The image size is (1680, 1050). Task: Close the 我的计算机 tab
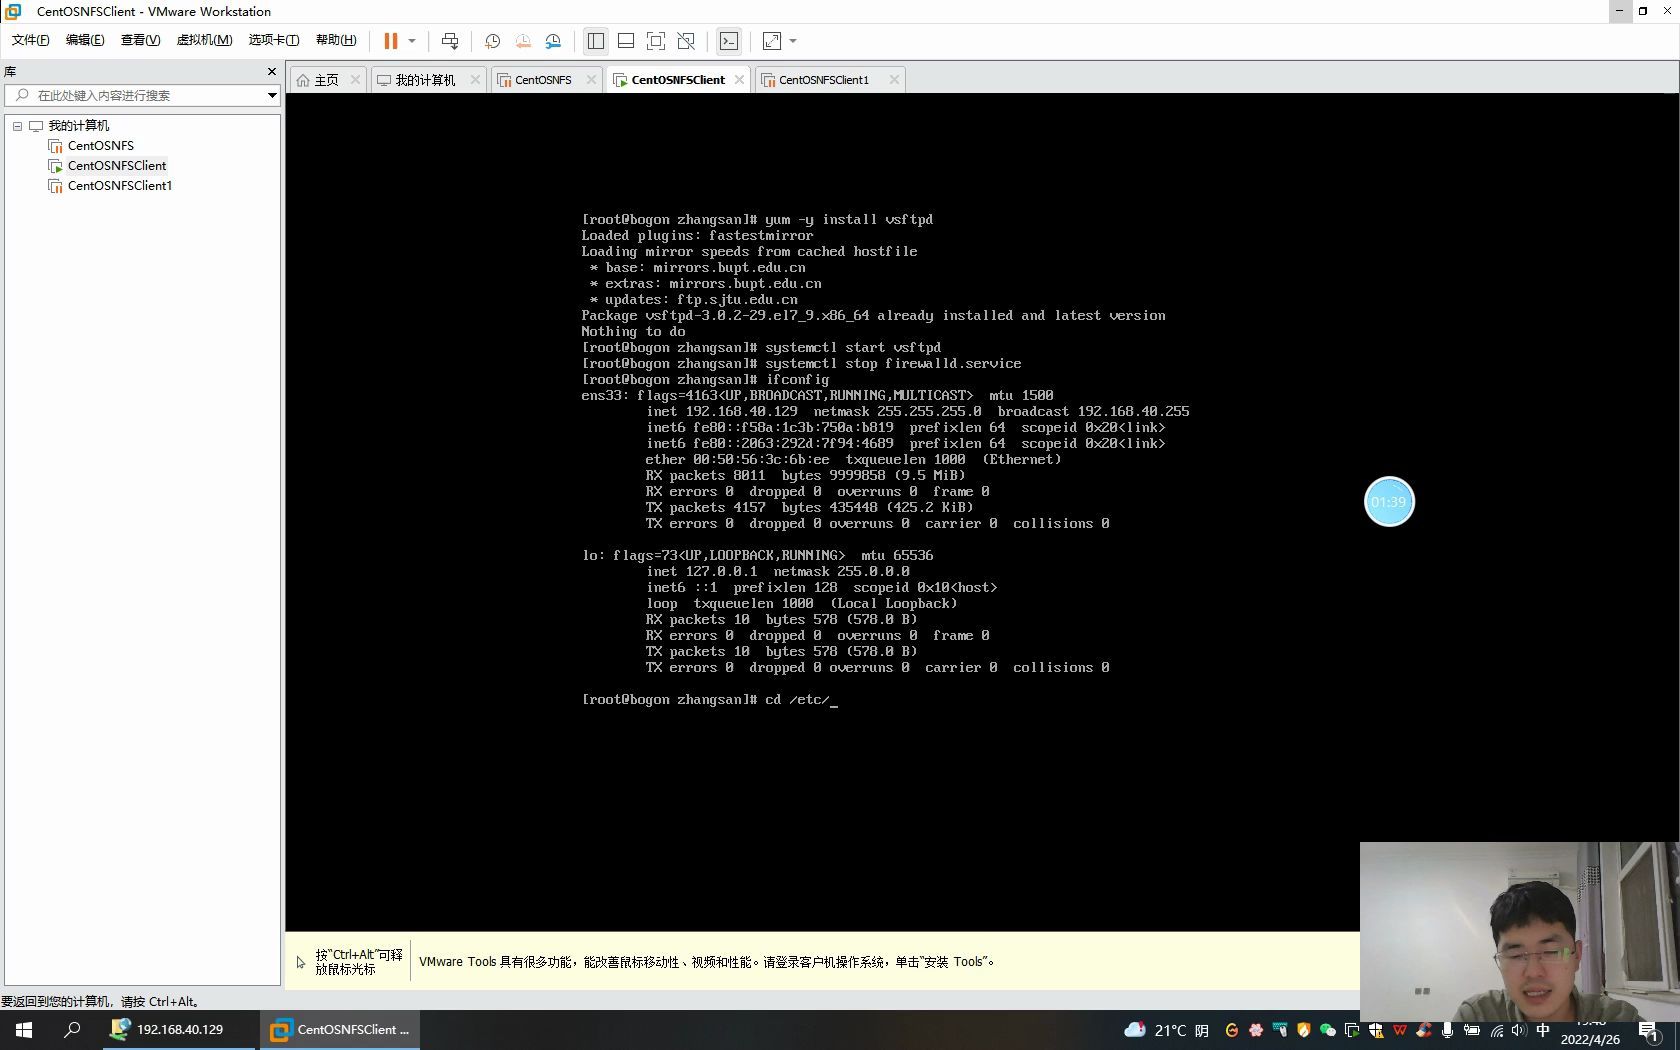[x=475, y=79]
